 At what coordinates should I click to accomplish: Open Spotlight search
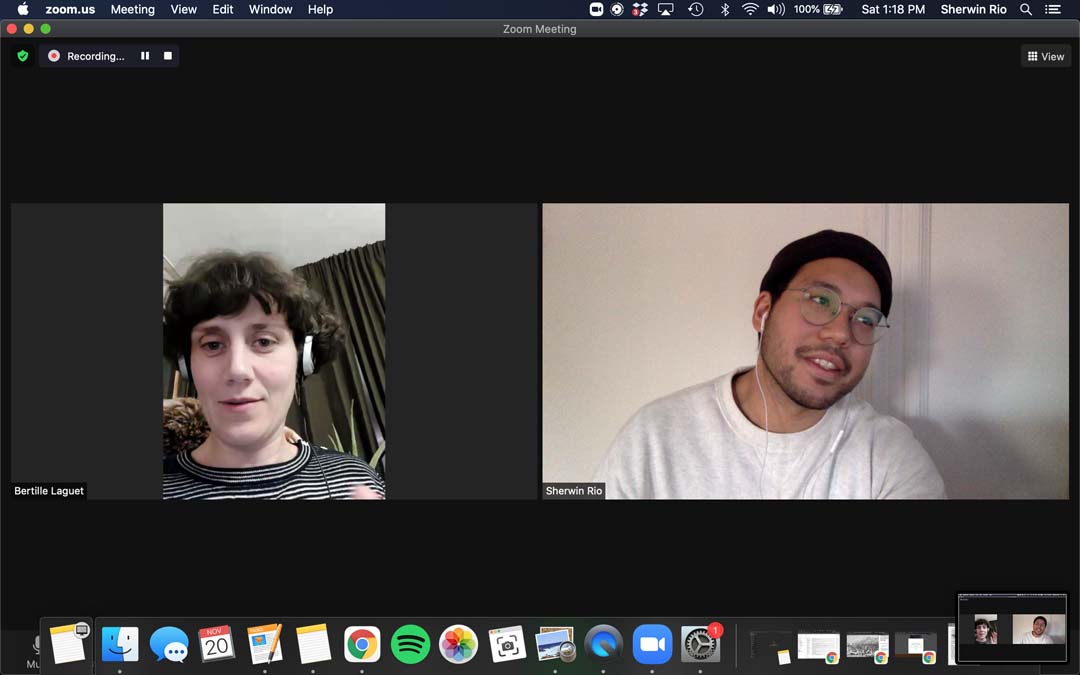(x=1026, y=9)
